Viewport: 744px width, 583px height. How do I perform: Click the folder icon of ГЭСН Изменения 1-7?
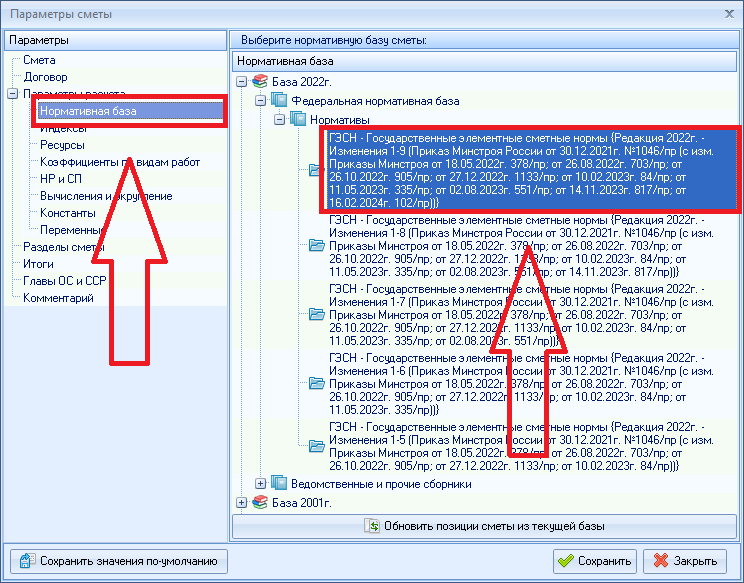pyautogui.click(x=316, y=314)
